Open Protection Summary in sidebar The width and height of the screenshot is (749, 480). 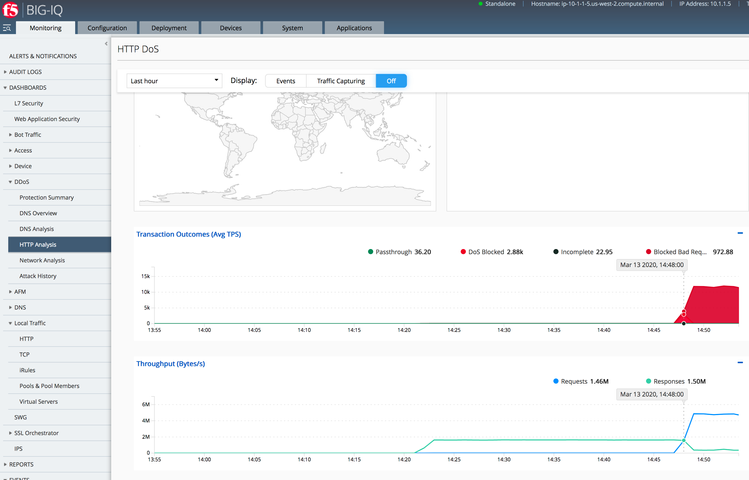pos(46,197)
